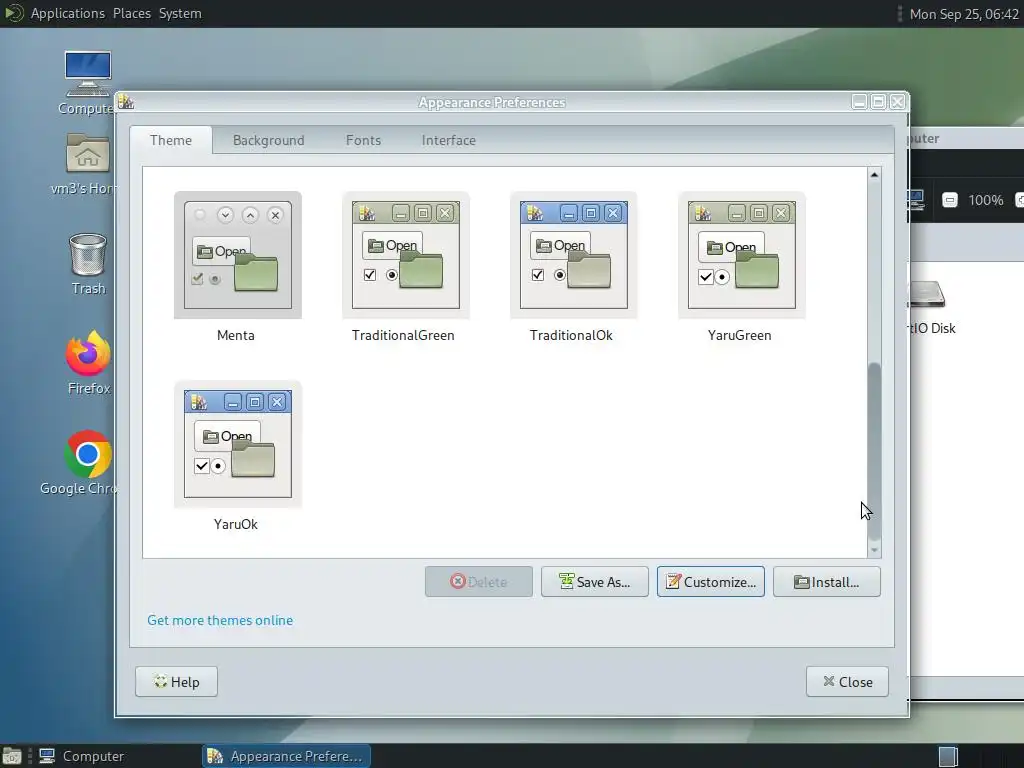Image resolution: width=1024 pixels, height=768 pixels.
Task: Choose the TraditionalOk theme thumbnail
Action: (573, 255)
